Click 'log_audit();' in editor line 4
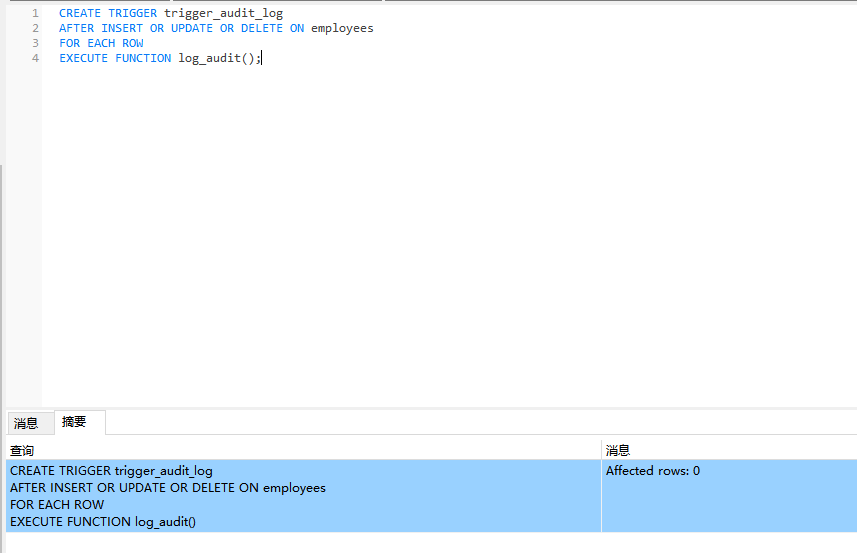This screenshot has height=553, width=857. (220, 58)
